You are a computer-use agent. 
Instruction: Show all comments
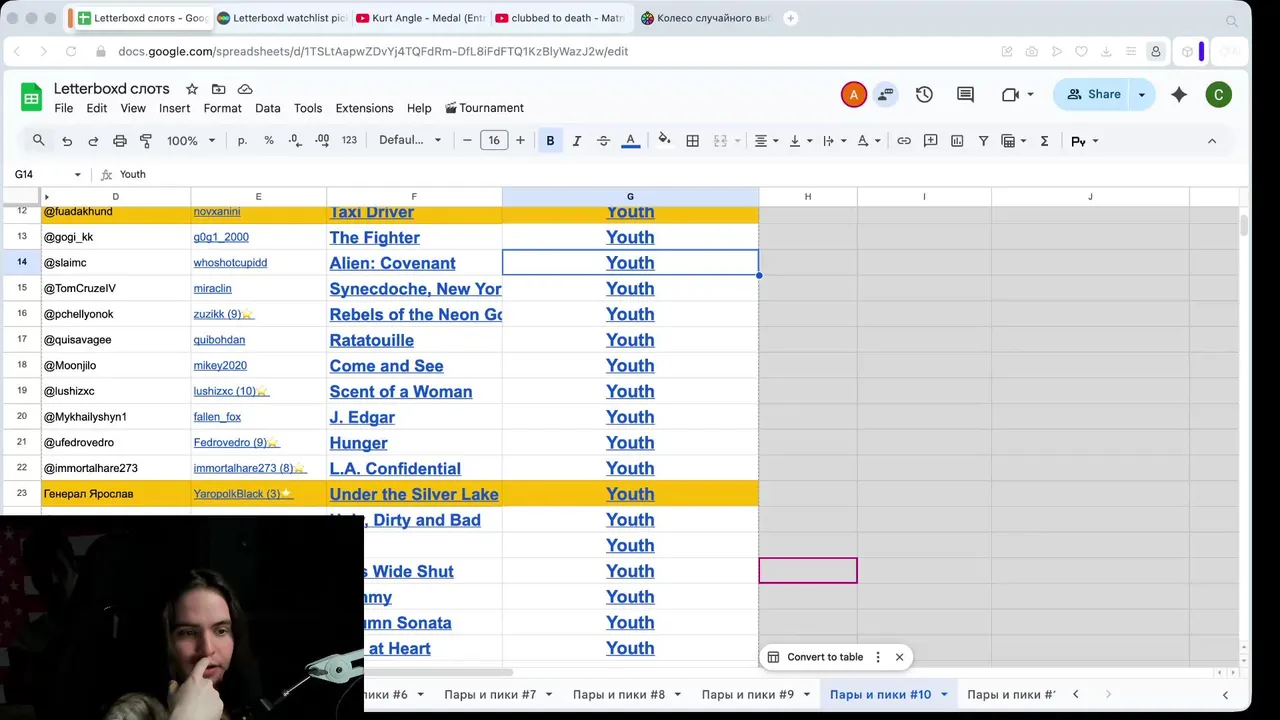pos(965,94)
